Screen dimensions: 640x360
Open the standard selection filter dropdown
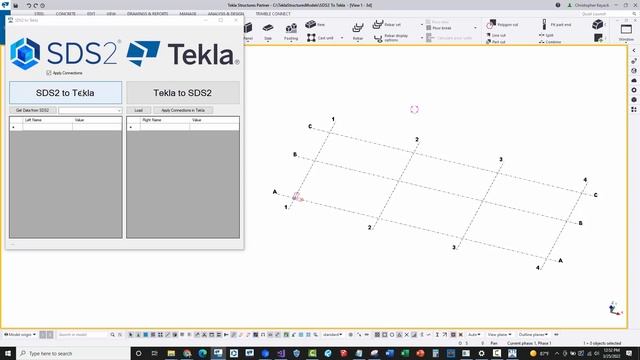tap(332, 334)
